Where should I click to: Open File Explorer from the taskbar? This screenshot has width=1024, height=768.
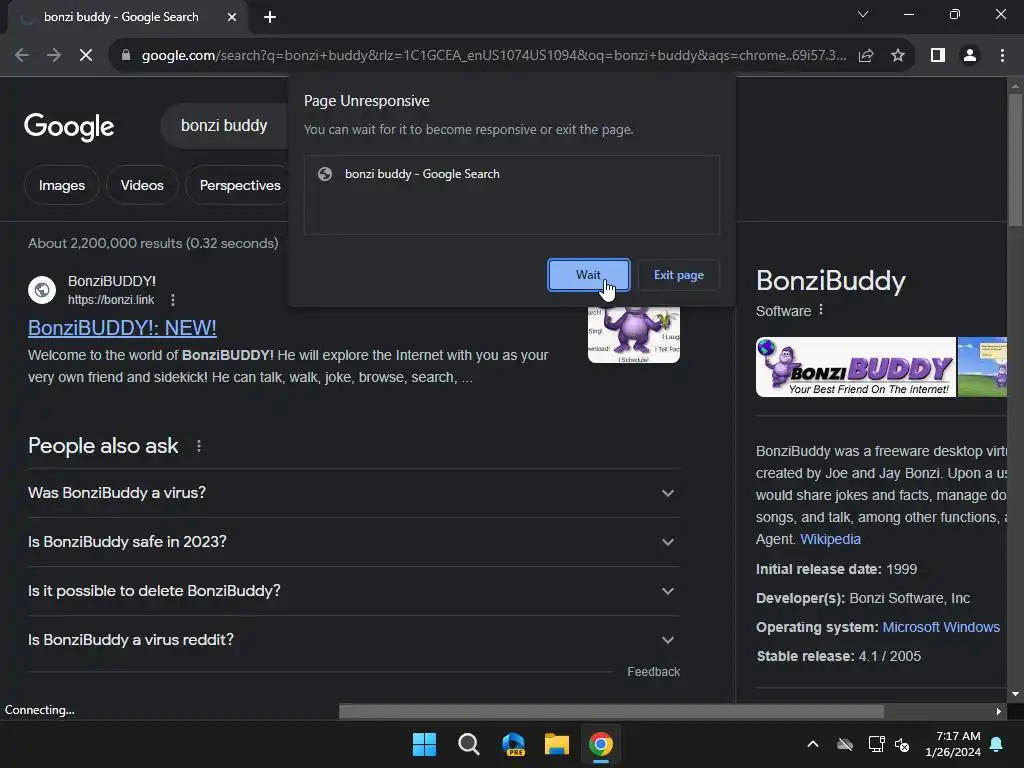click(x=557, y=744)
